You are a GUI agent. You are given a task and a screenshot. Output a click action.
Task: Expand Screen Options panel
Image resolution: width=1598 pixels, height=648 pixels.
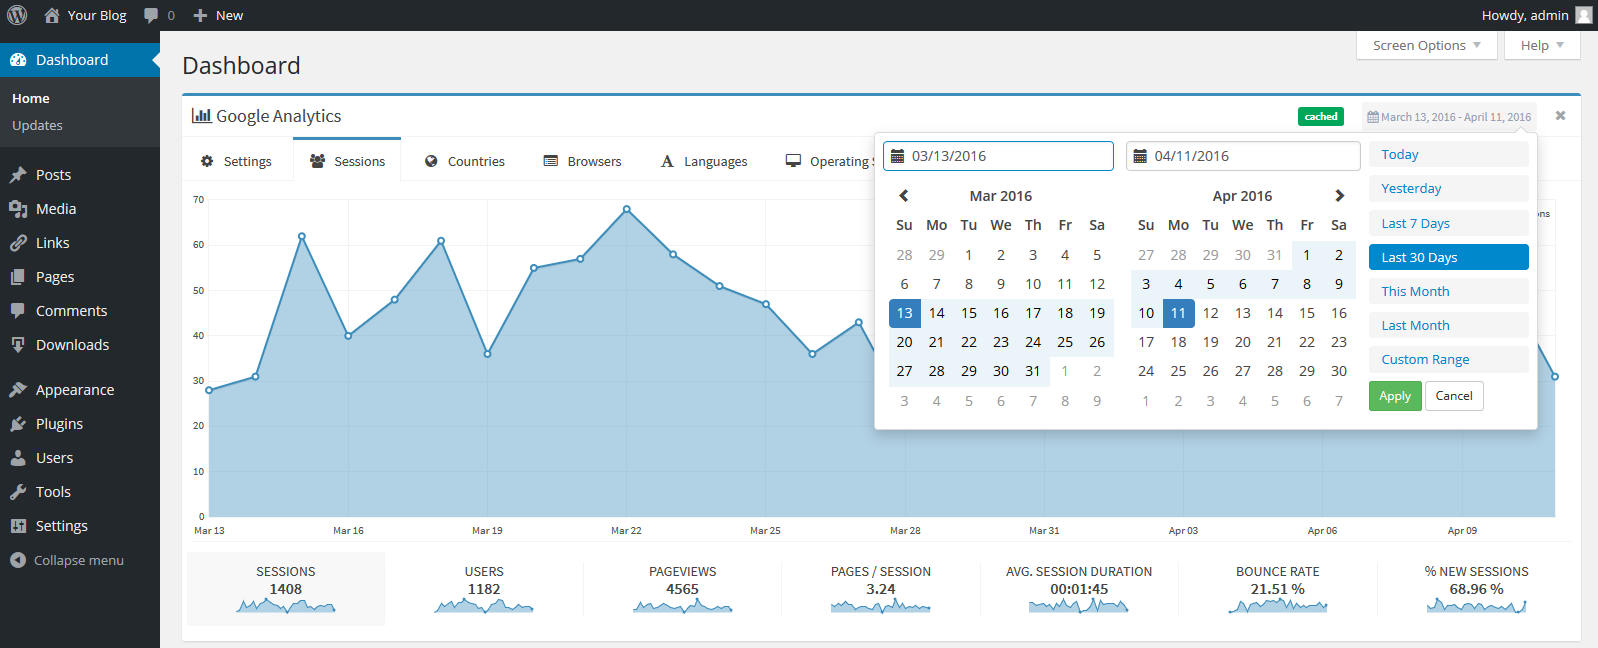point(1427,45)
